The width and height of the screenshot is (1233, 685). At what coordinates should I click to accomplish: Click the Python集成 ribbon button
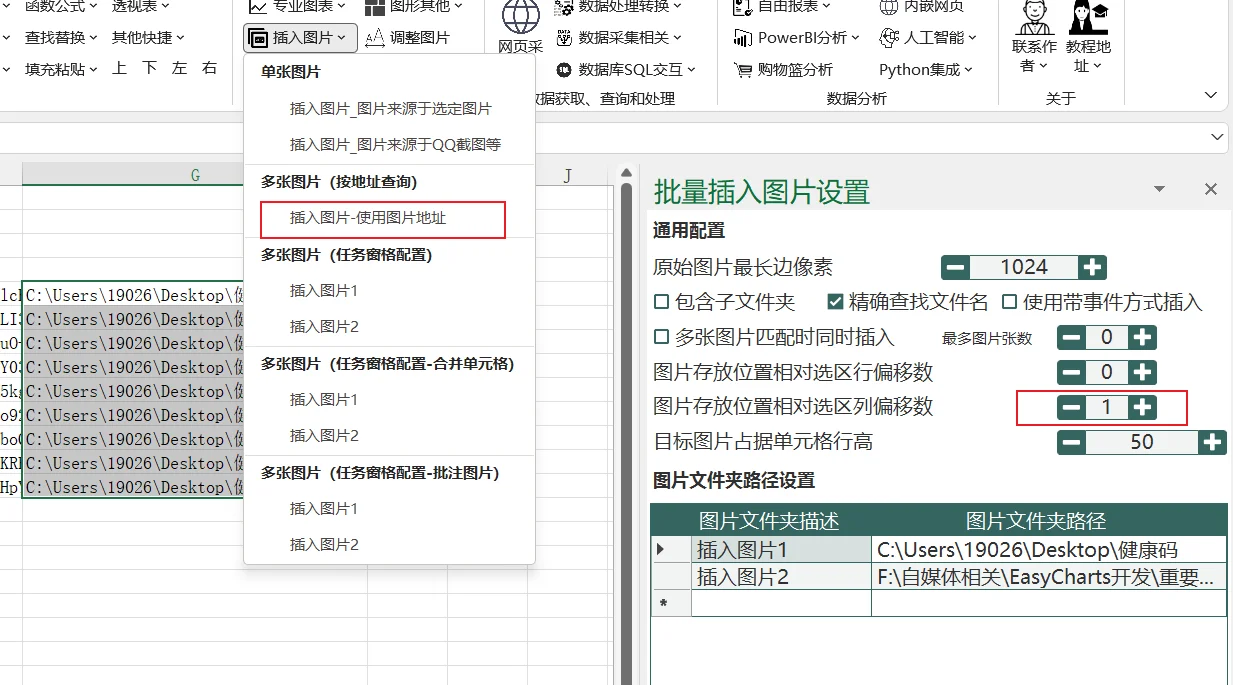coord(927,70)
